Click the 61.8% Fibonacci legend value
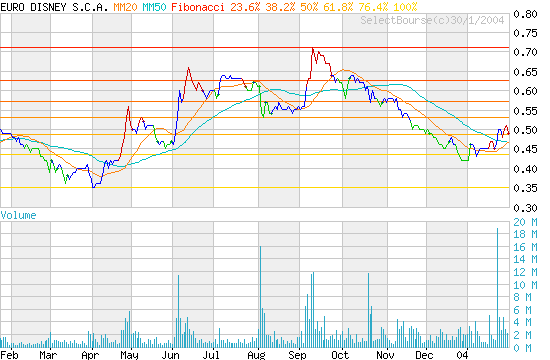550x360 pixels. pyautogui.click(x=338, y=7)
